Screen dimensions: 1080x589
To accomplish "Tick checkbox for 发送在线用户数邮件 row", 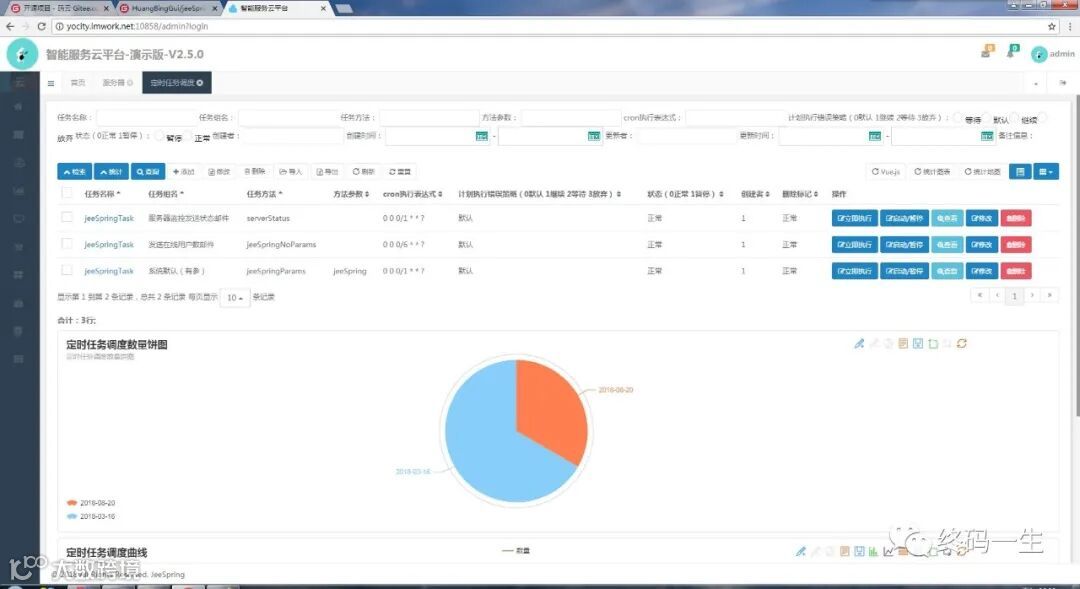I will tap(67, 243).
